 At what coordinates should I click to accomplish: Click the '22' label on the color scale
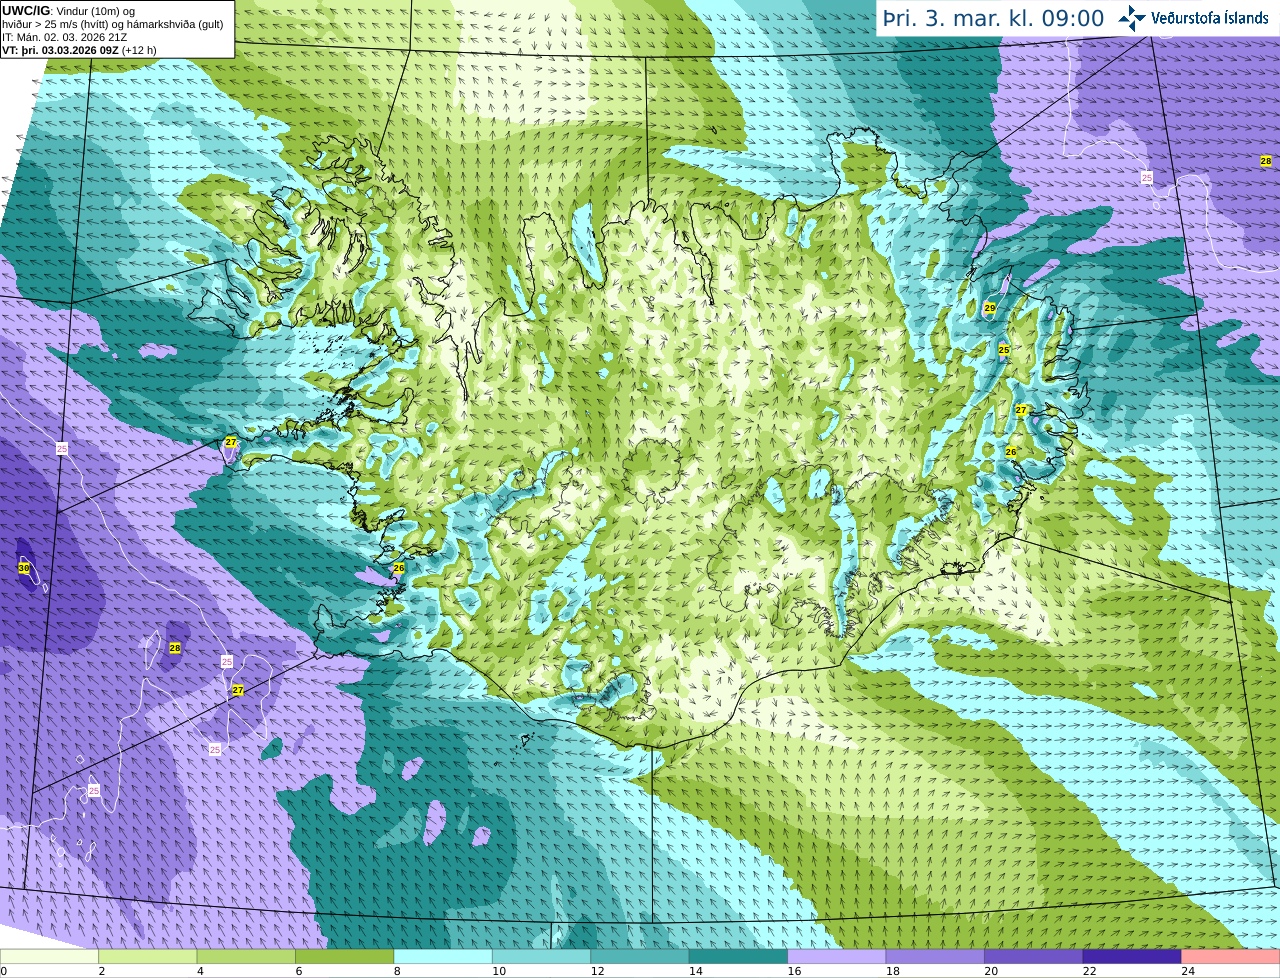(1089, 971)
